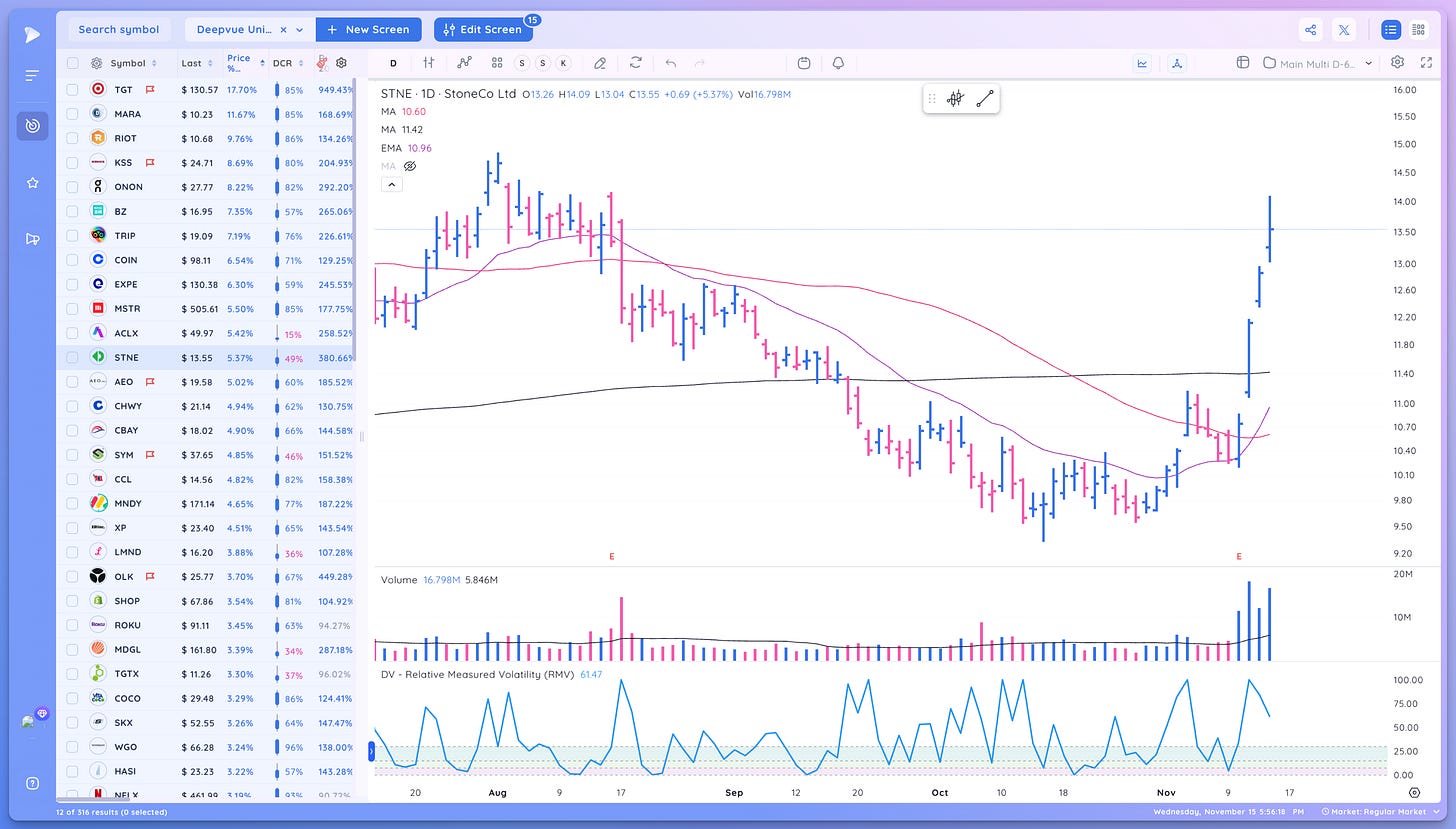1456x829 pixels.
Task: Open the alerts bell icon
Action: [x=838, y=63]
